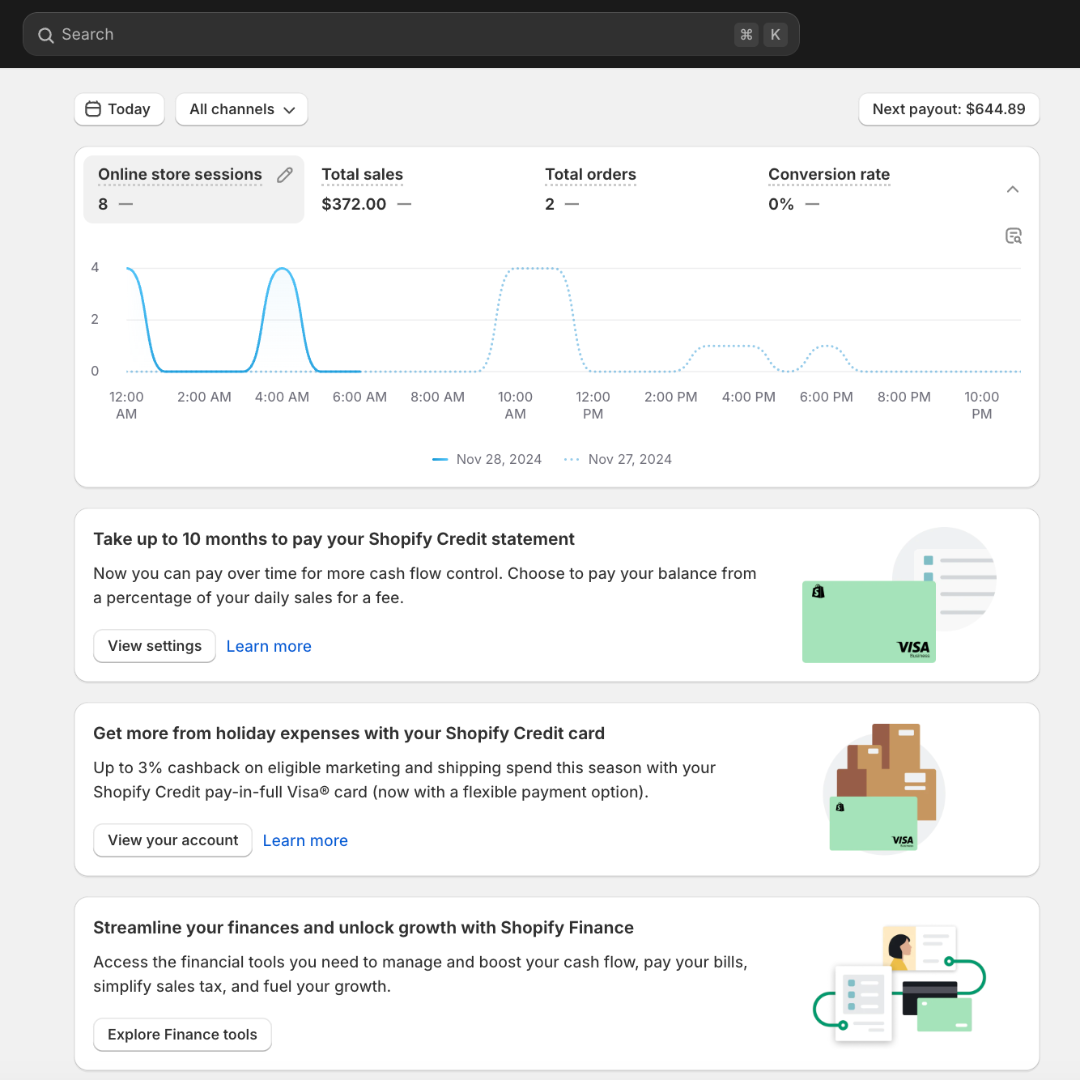The image size is (1080, 1080).
Task: Click the Explore Finance tools button
Action: click(x=183, y=1035)
